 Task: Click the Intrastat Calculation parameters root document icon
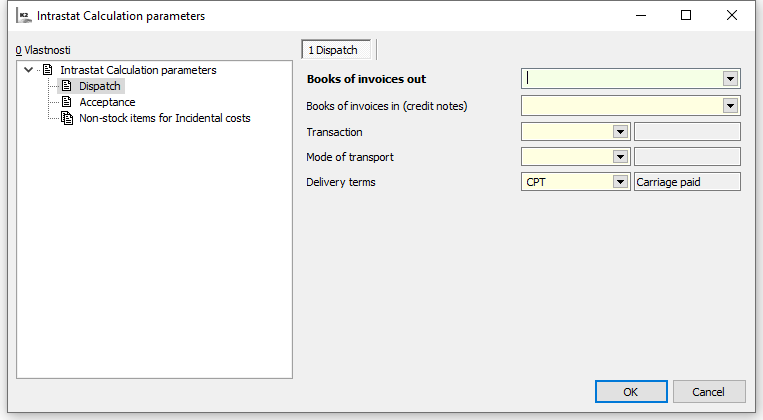coord(47,70)
